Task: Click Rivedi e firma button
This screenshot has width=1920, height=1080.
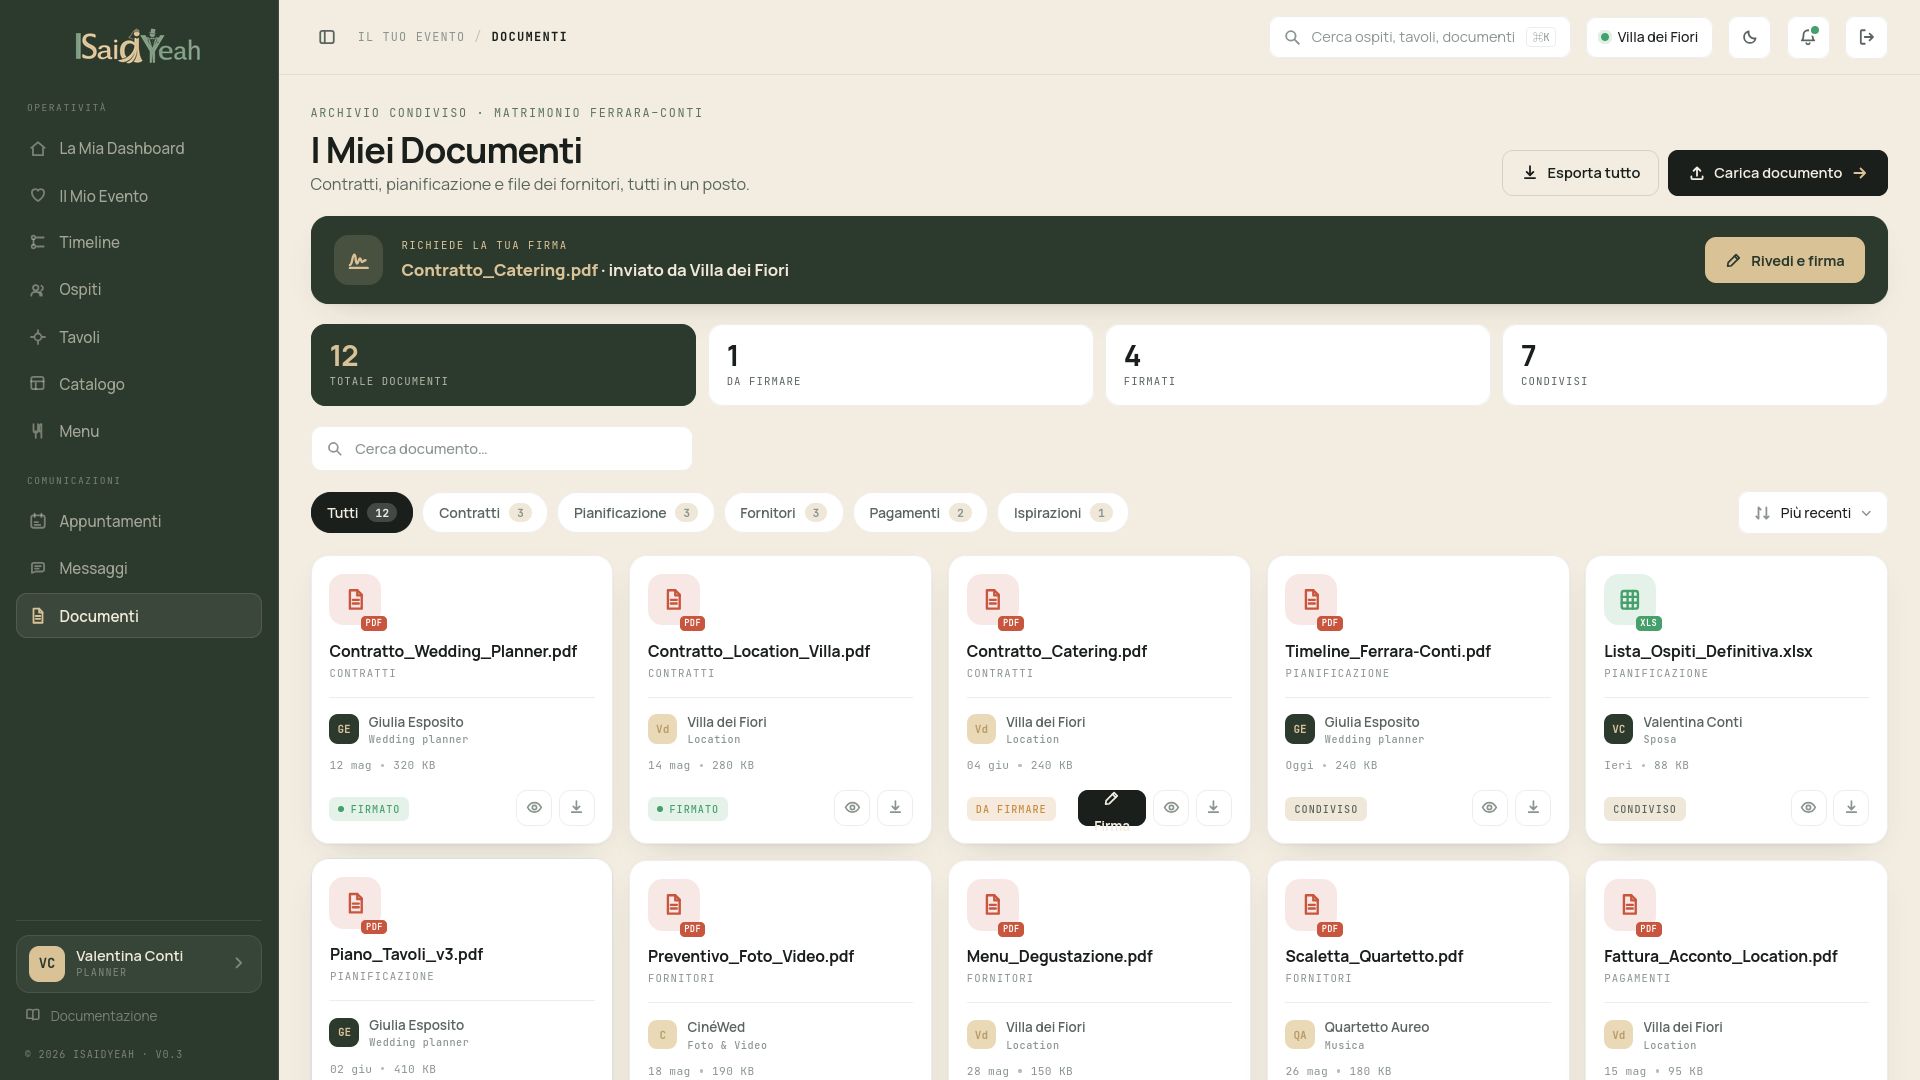Action: [1785, 260]
